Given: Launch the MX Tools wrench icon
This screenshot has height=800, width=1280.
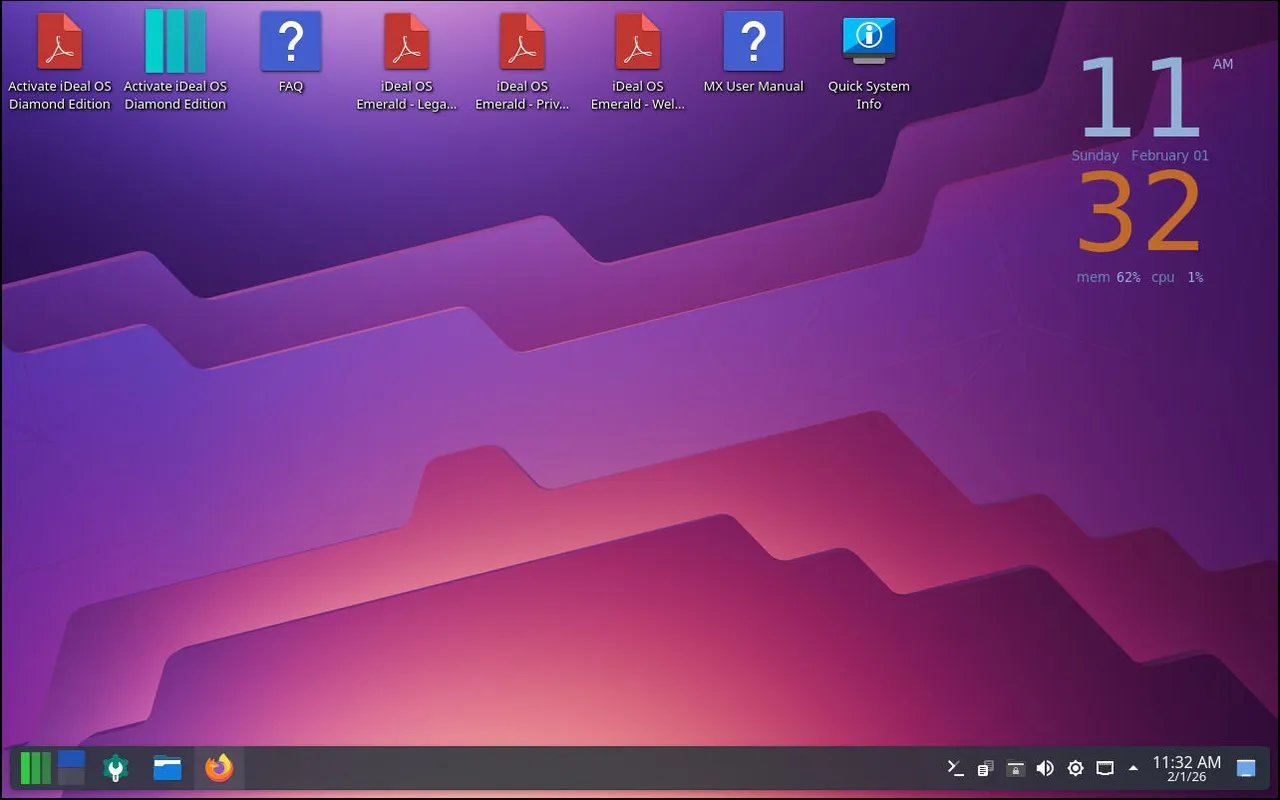Looking at the screenshot, I should tap(116, 768).
